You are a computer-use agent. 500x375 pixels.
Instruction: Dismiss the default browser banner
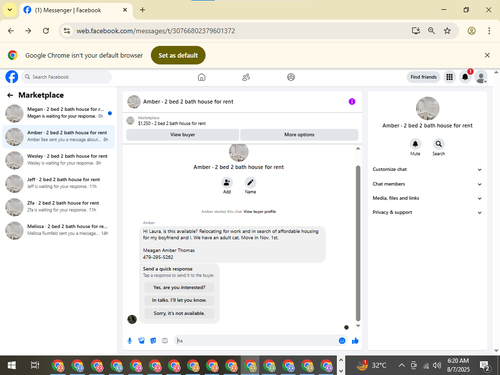[x=487, y=55]
